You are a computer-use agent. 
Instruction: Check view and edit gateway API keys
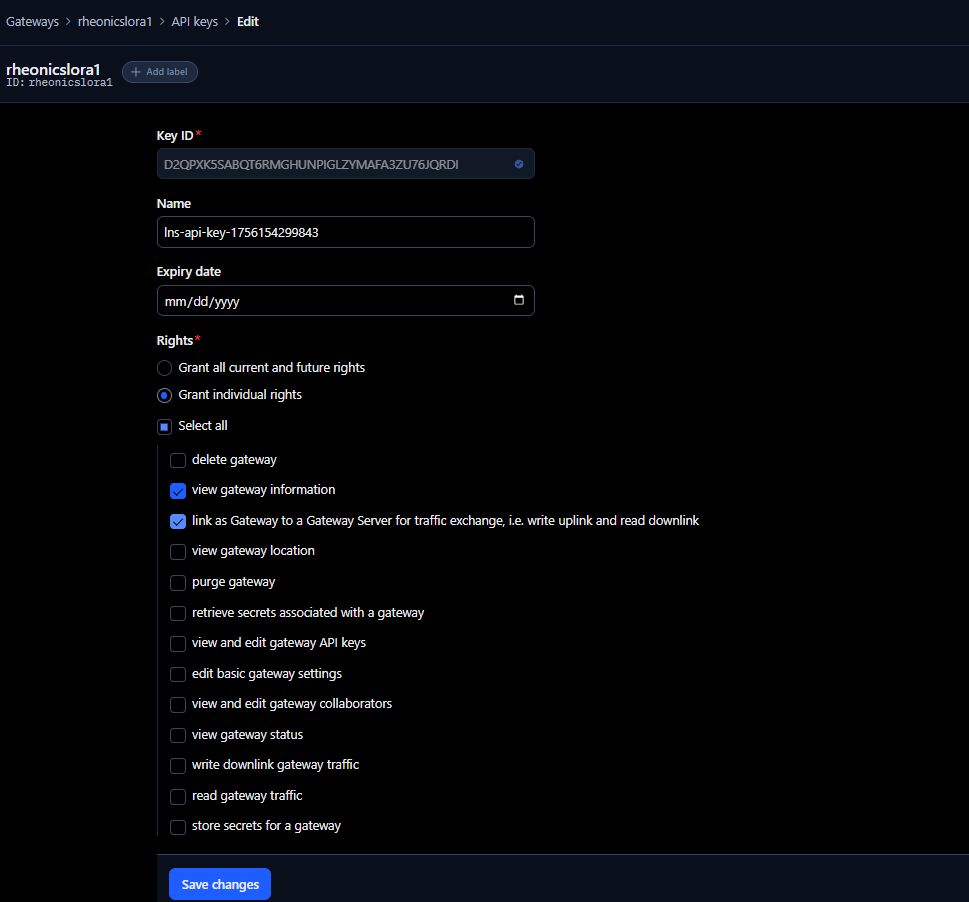(178, 644)
